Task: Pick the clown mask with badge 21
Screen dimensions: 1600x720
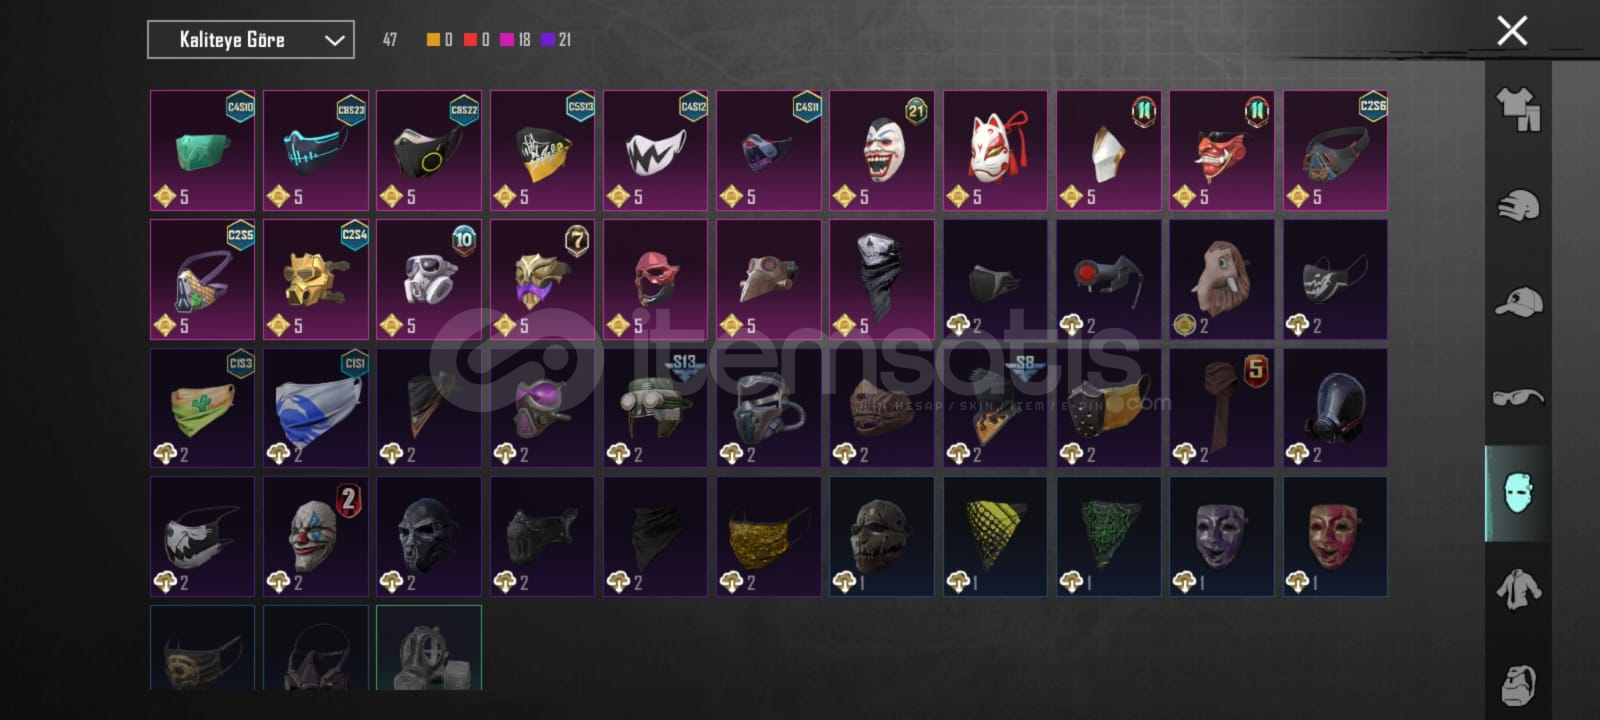Action: coord(882,150)
